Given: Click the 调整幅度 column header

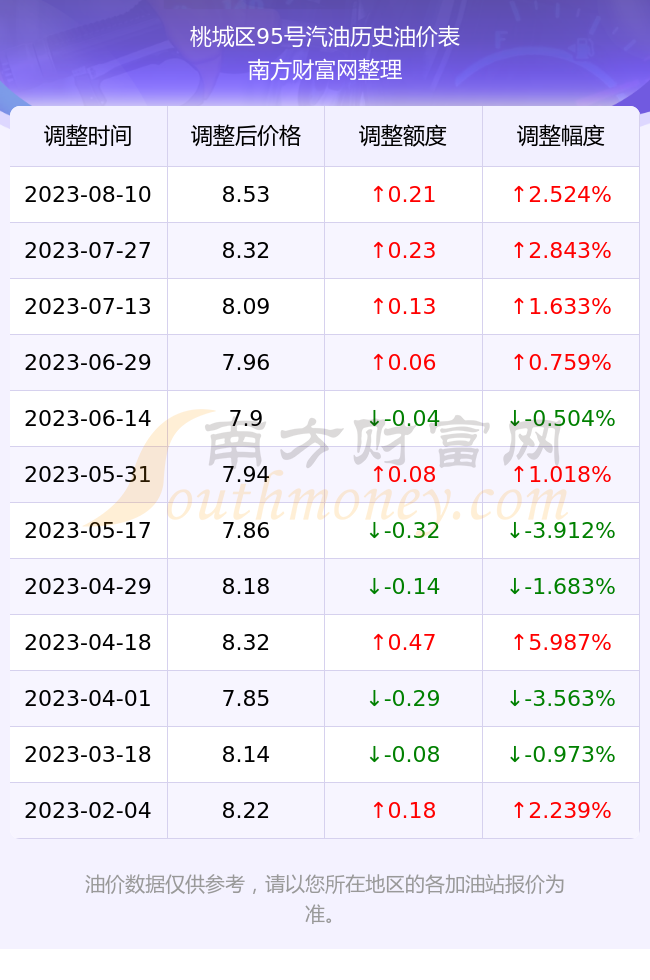Looking at the screenshot, I should click(561, 136).
